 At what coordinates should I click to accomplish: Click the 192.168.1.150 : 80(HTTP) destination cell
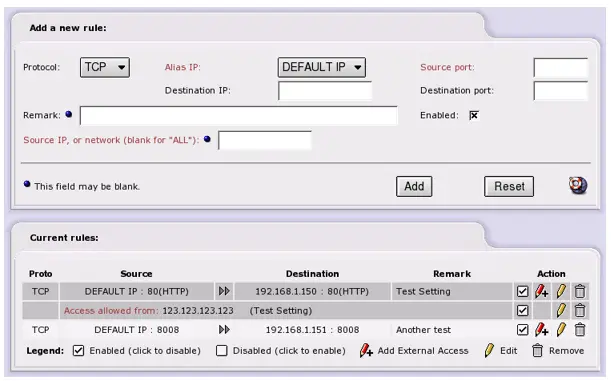[312, 291]
